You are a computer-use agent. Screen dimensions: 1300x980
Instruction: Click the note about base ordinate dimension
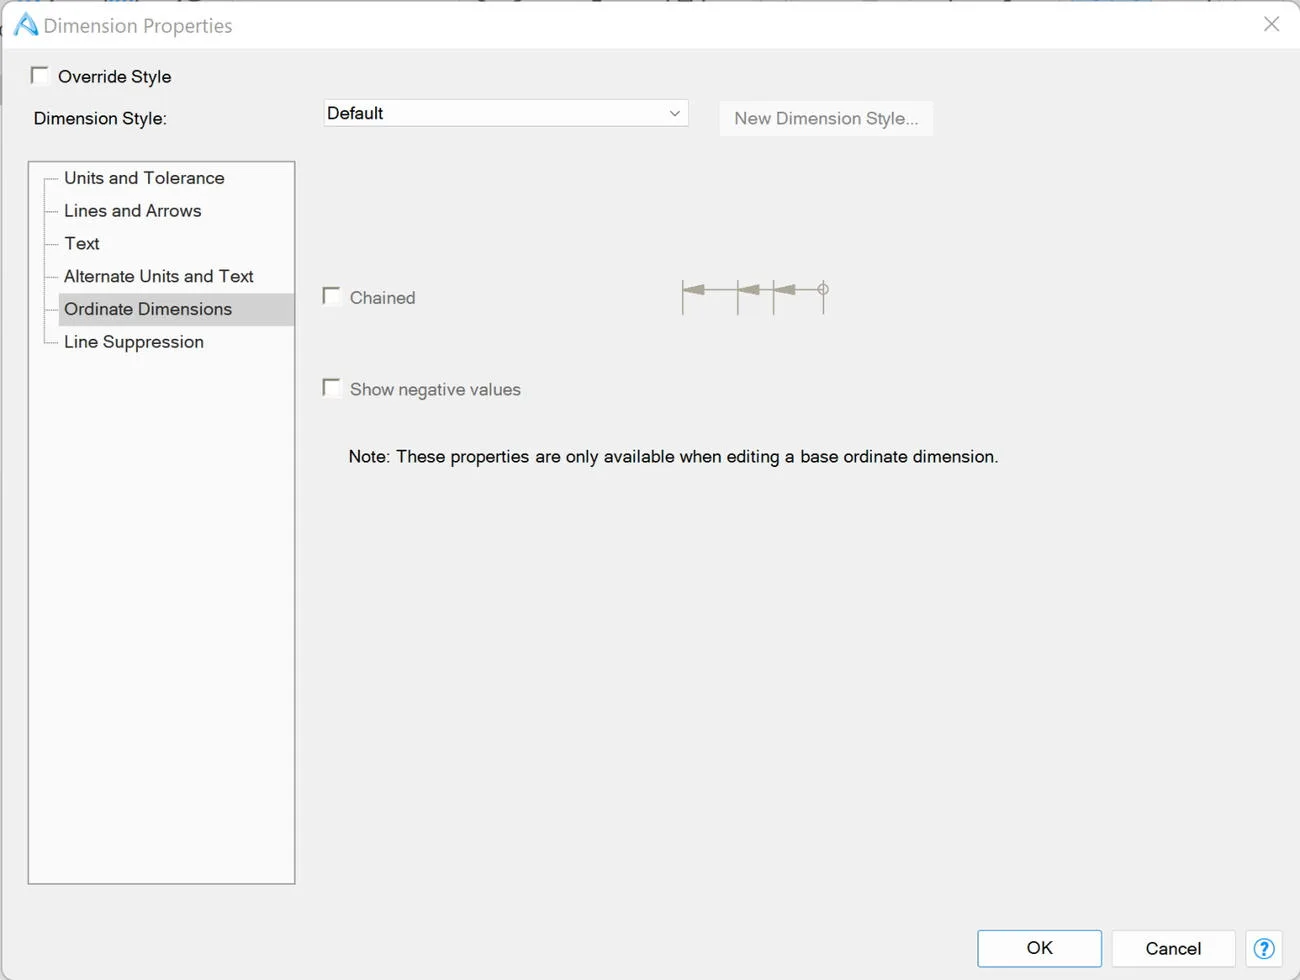point(673,457)
